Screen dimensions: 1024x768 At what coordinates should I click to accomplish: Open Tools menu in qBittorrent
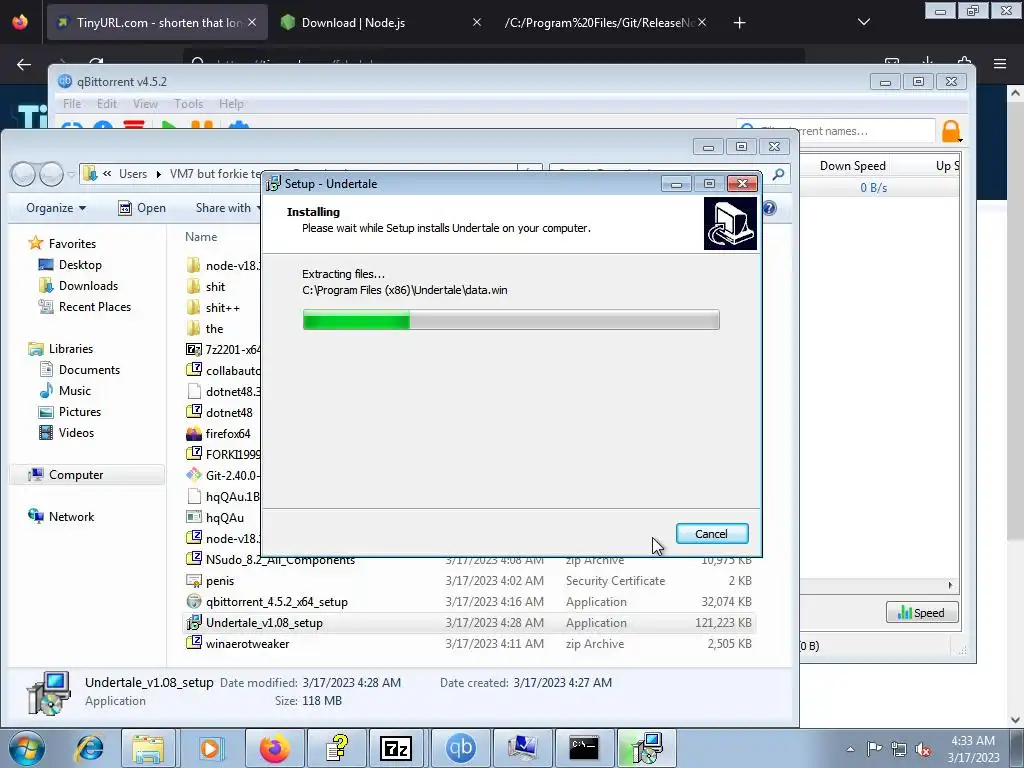[188, 103]
